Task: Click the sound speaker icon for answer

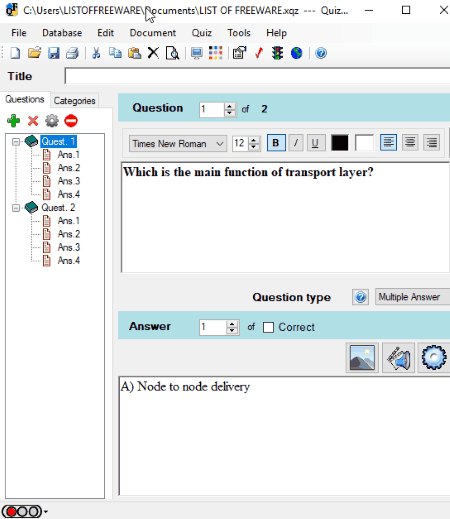Action: 398,358
